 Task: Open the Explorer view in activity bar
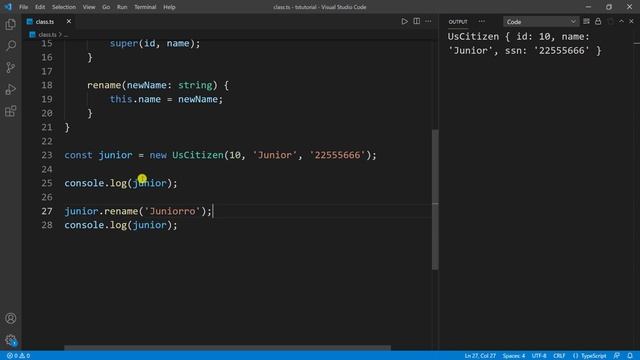11,24
